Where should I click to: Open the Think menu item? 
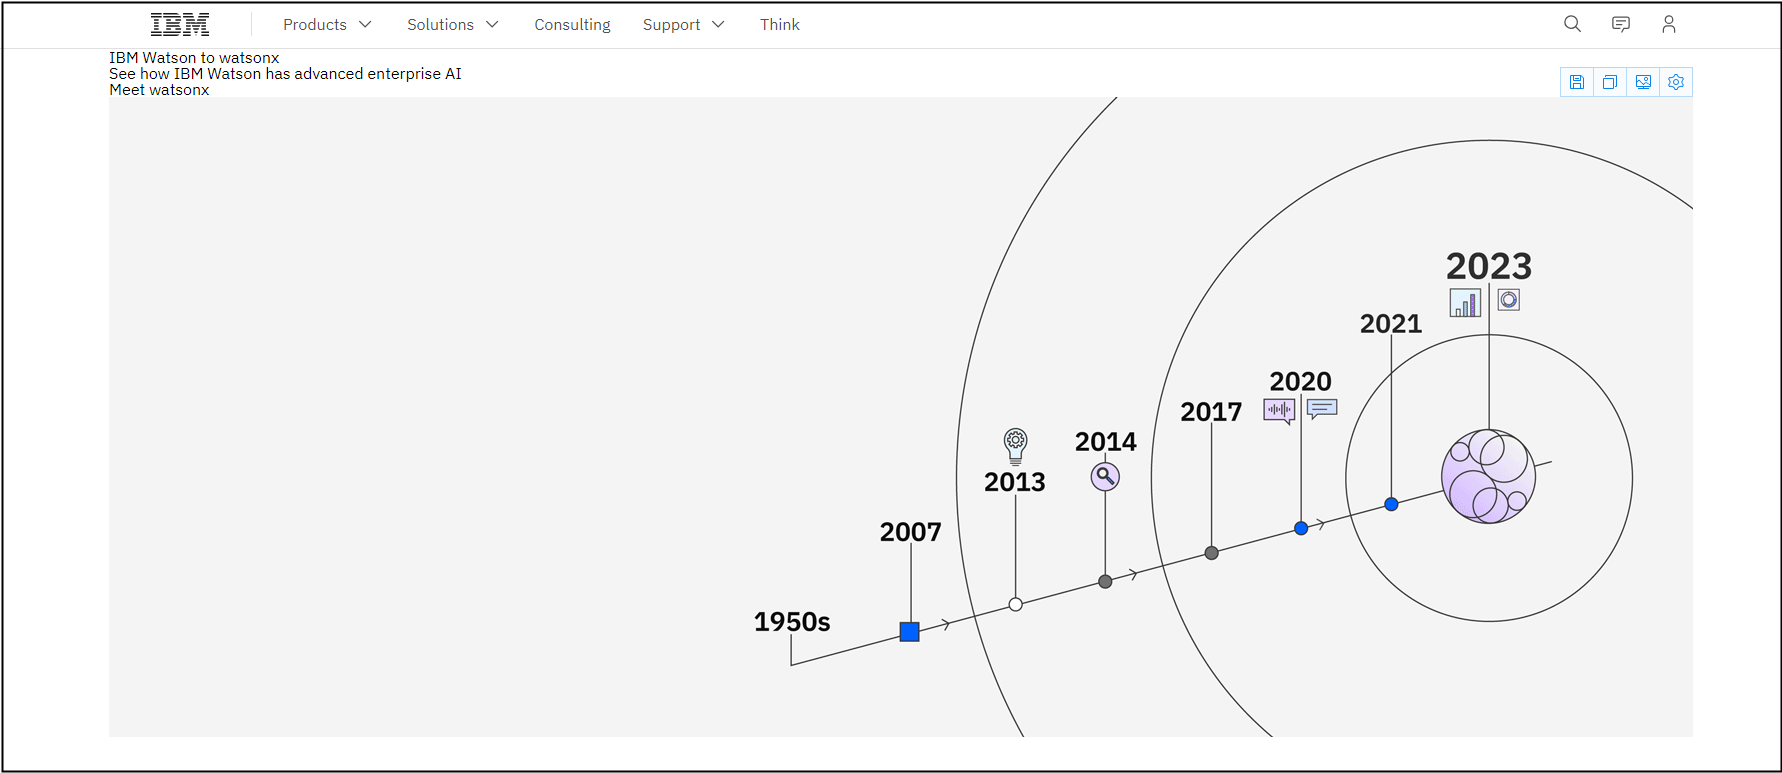779,25
